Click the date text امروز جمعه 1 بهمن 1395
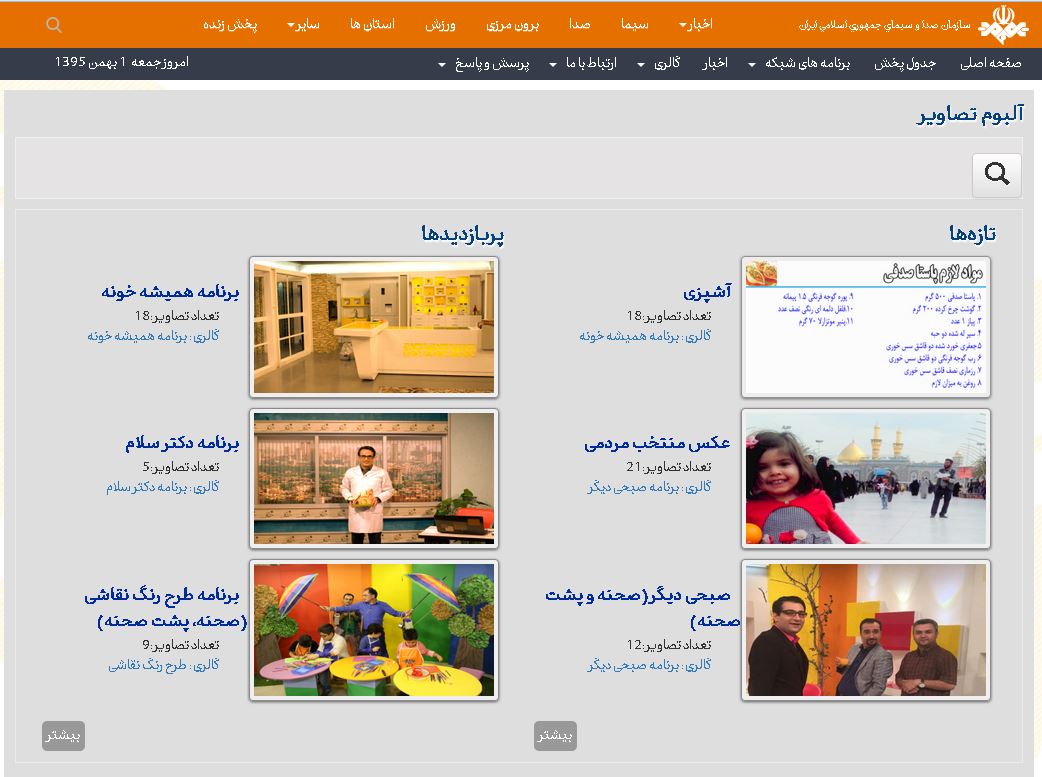Image resolution: width=1042 pixels, height=777 pixels. click(x=122, y=62)
